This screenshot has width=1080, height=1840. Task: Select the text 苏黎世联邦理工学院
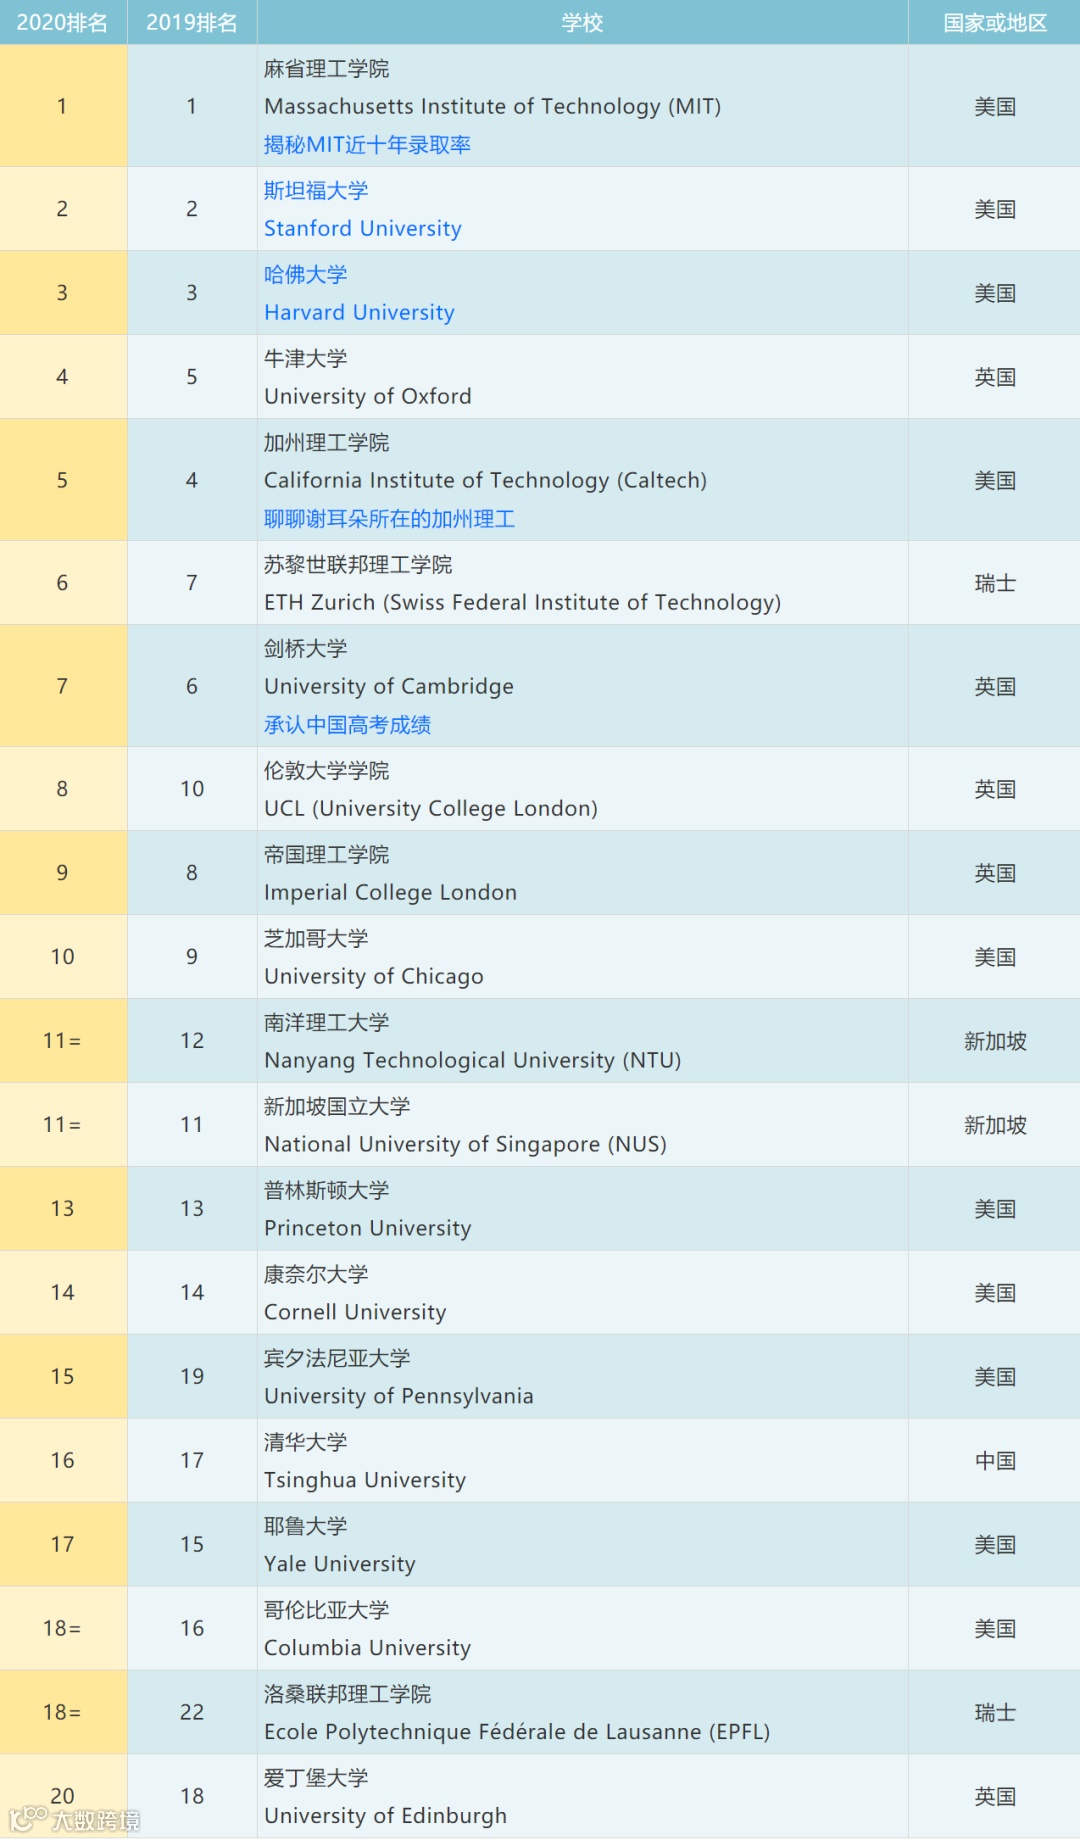pyautogui.click(x=358, y=565)
